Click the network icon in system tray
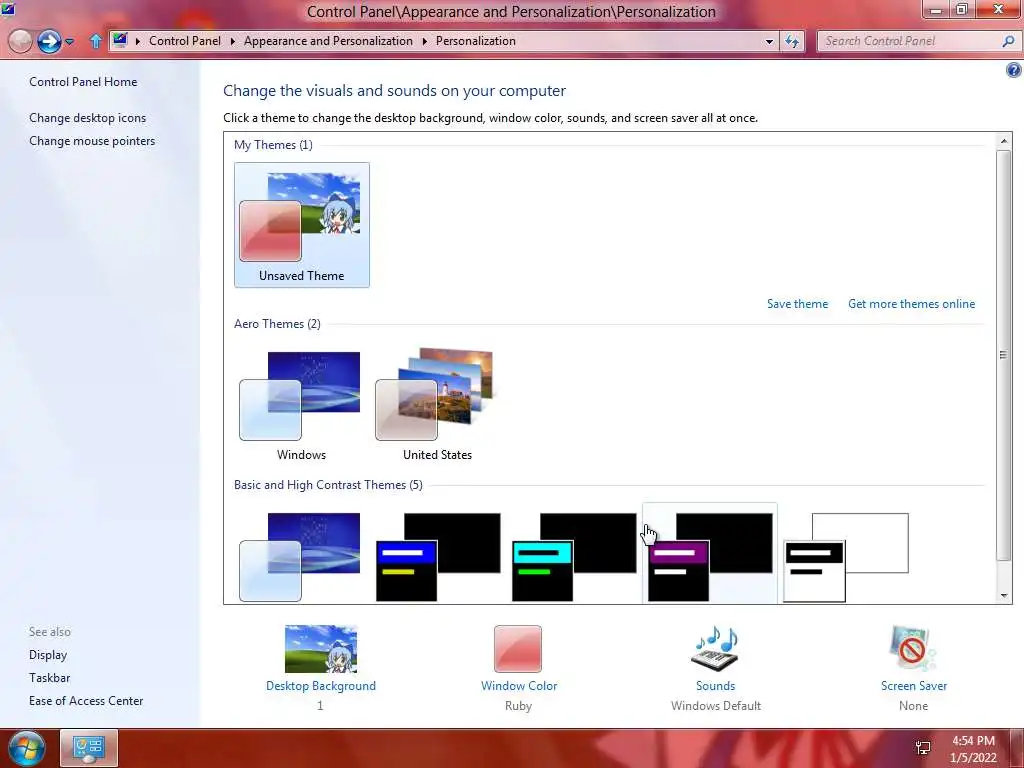This screenshot has height=768, width=1024. (x=923, y=748)
